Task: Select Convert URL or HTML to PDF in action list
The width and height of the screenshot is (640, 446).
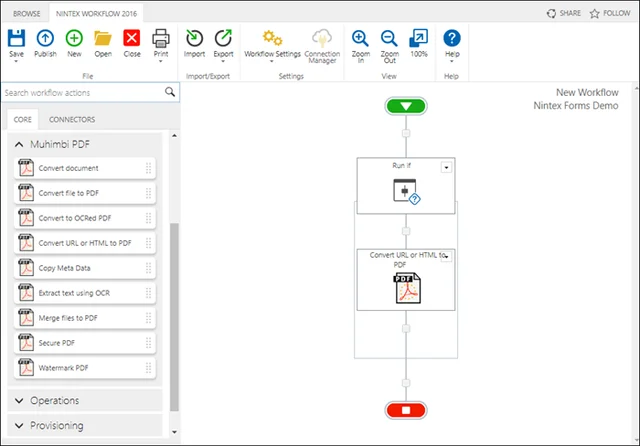Action: pyautogui.click(x=85, y=243)
